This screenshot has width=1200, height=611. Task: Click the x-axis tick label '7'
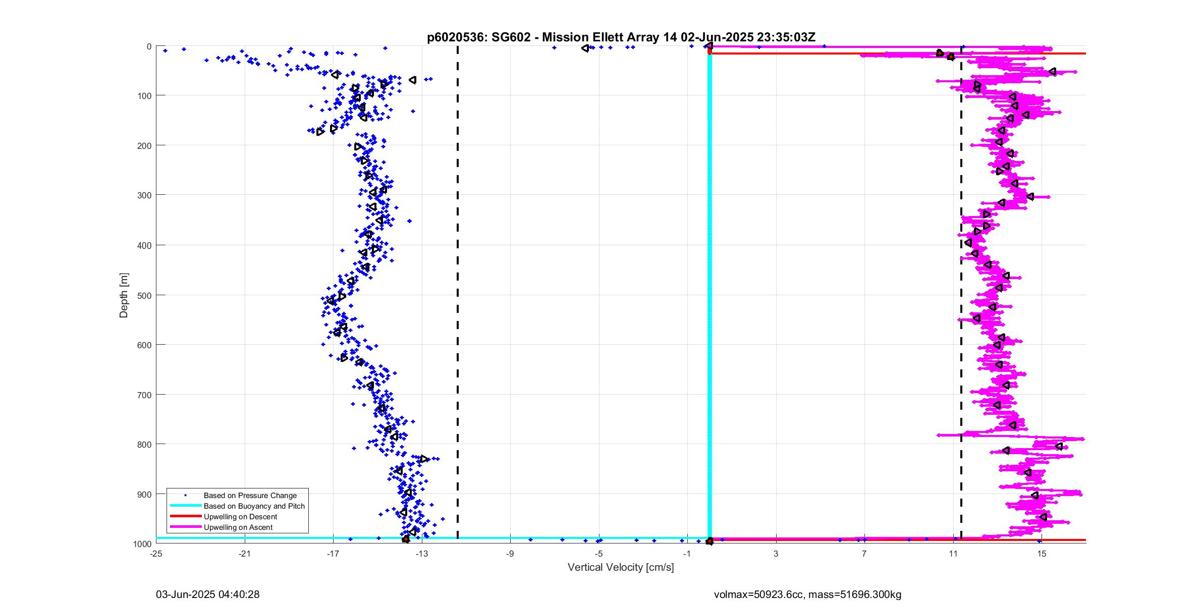point(864,553)
